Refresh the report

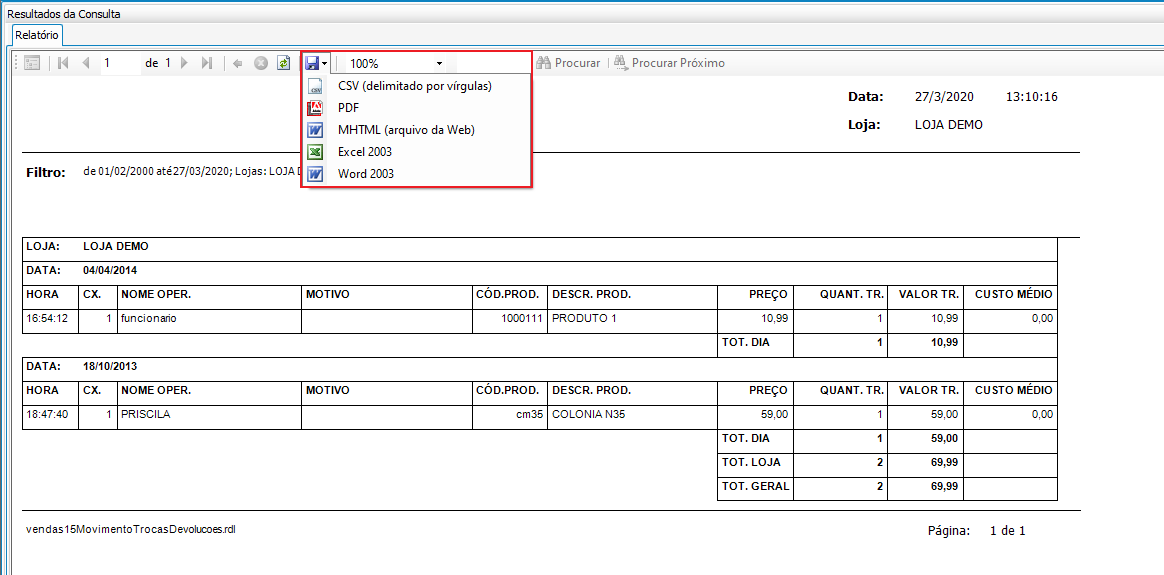(284, 64)
